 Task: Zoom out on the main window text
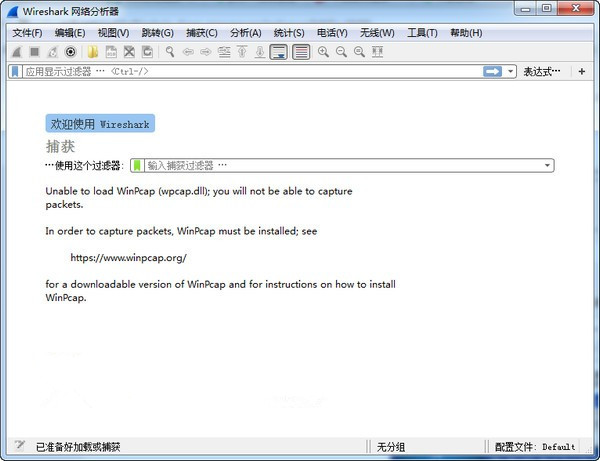tap(341, 52)
